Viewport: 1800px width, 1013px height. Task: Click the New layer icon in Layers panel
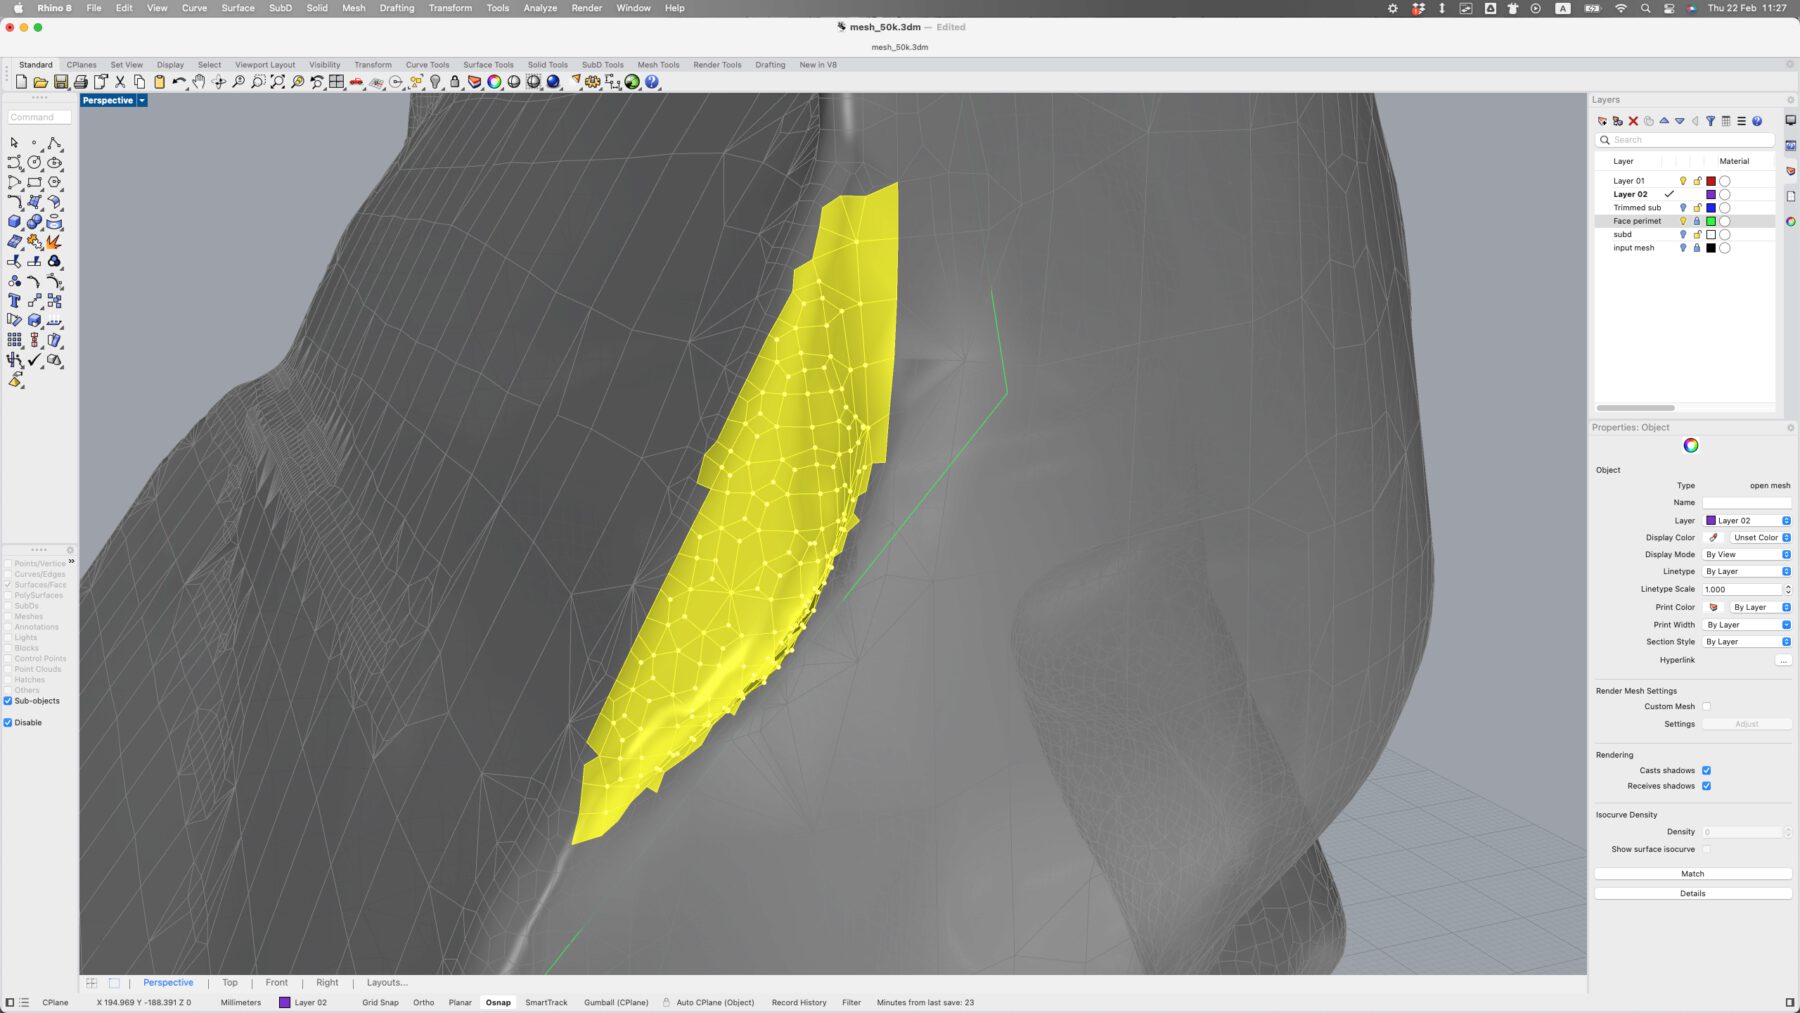coord(1602,121)
